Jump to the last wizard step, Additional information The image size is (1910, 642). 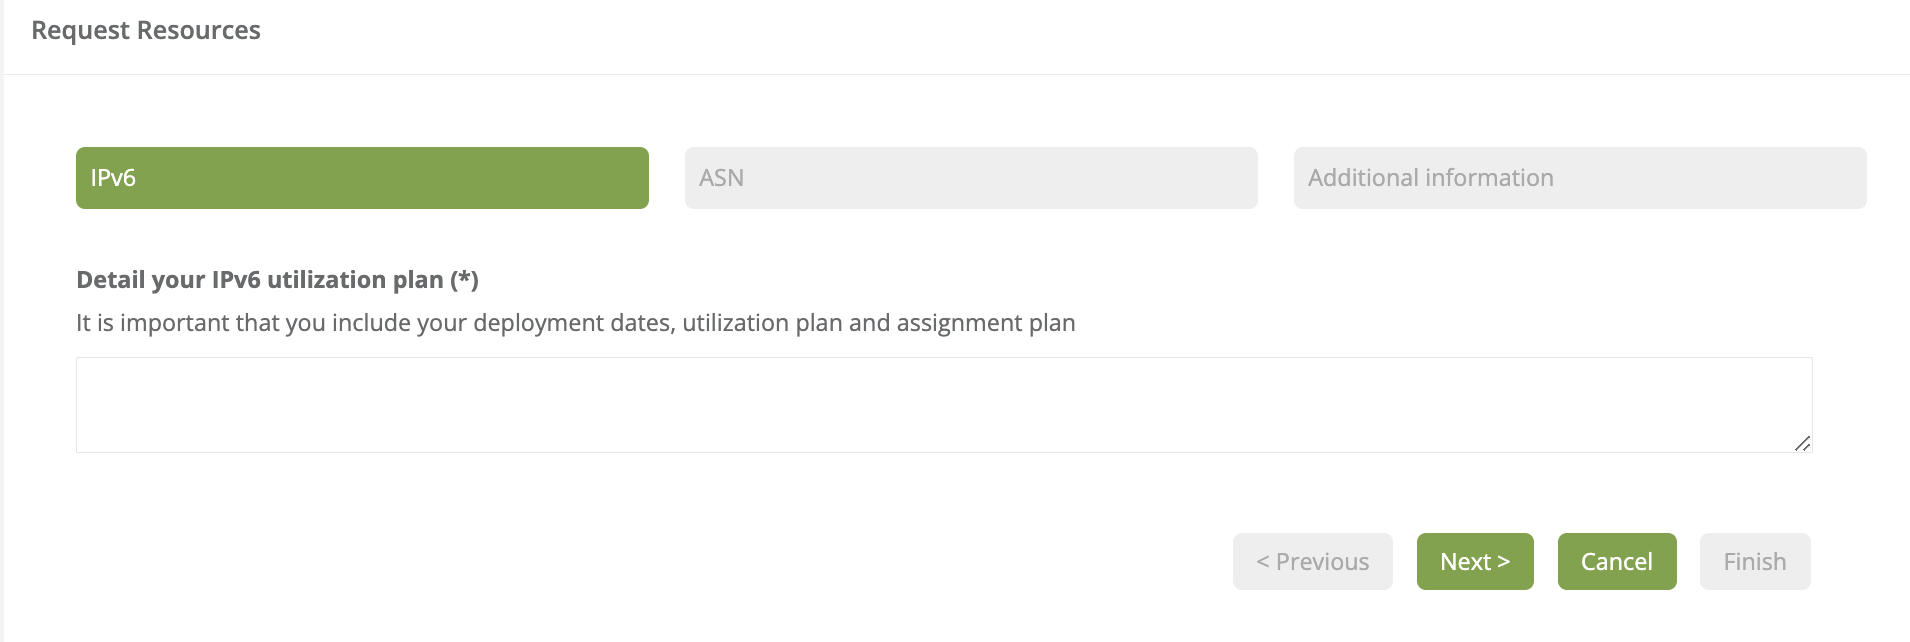(1579, 178)
